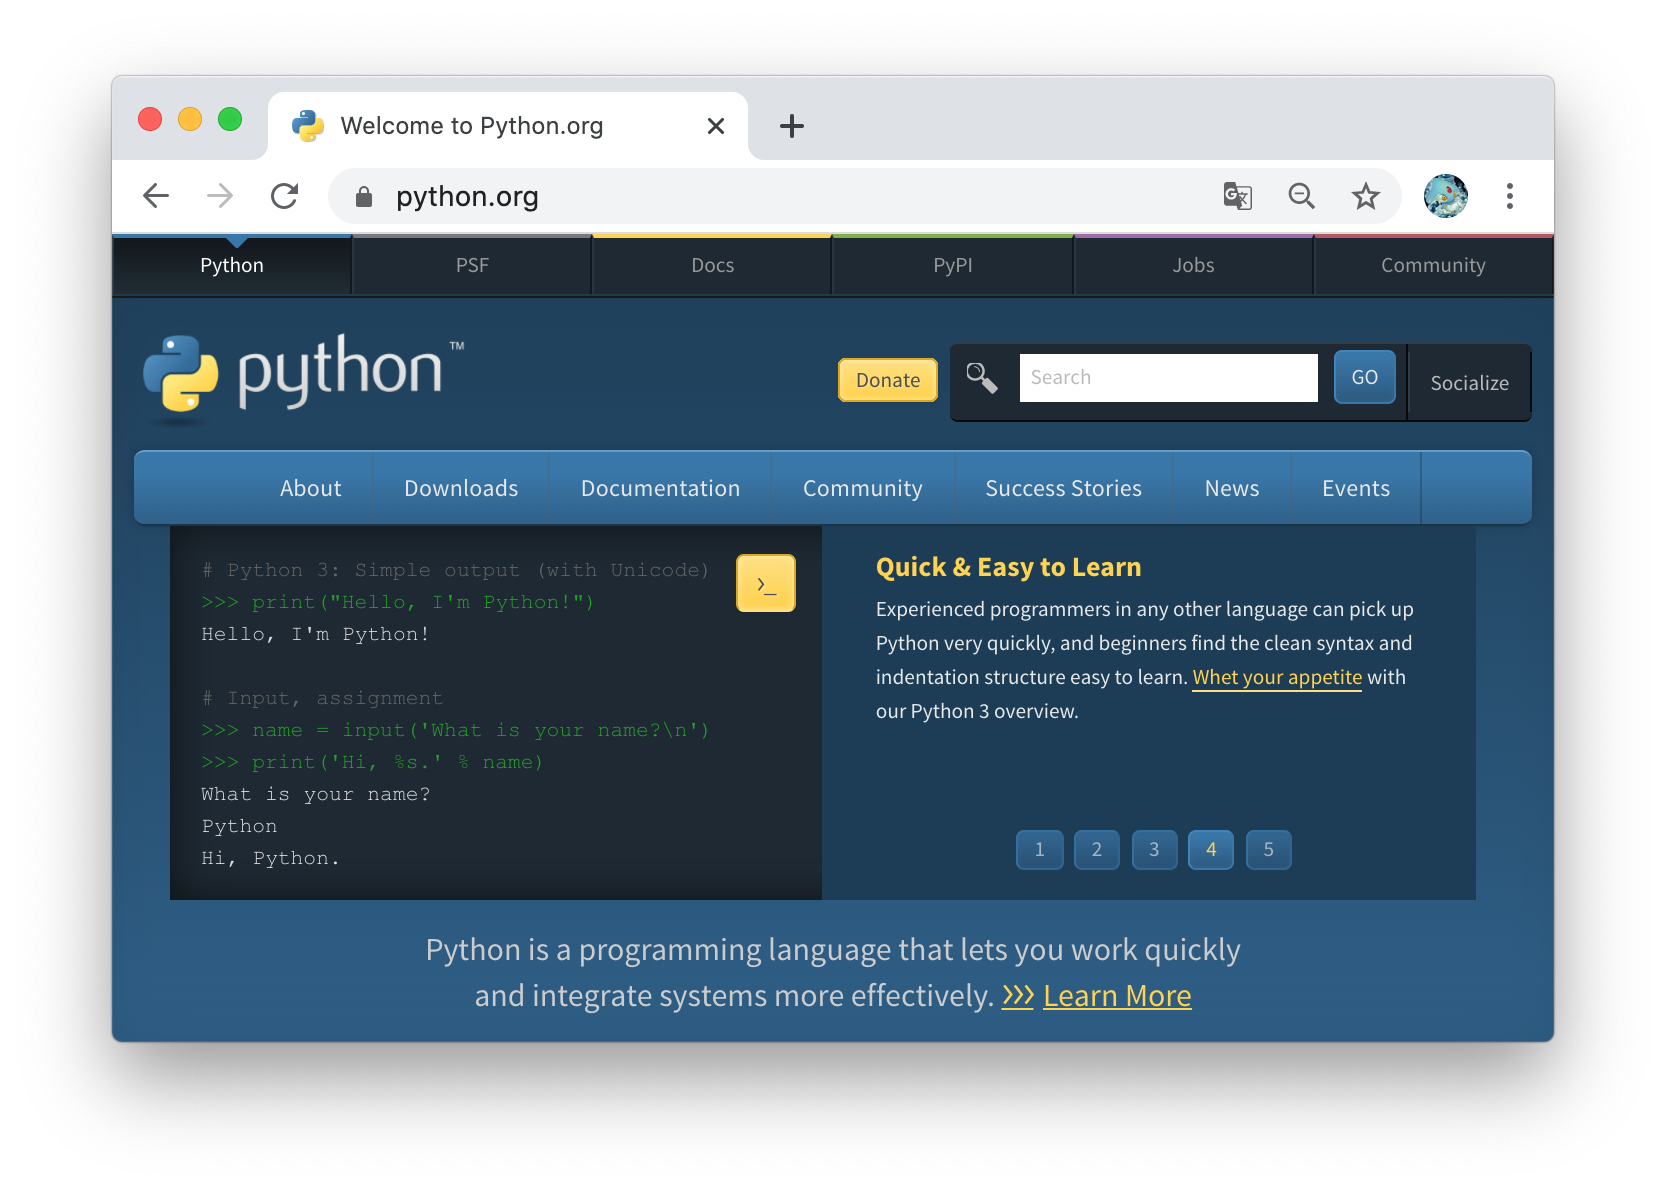Click the 'Hi, Python.' output line
This screenshot has height=1190, width=1666.
point(270,858)
